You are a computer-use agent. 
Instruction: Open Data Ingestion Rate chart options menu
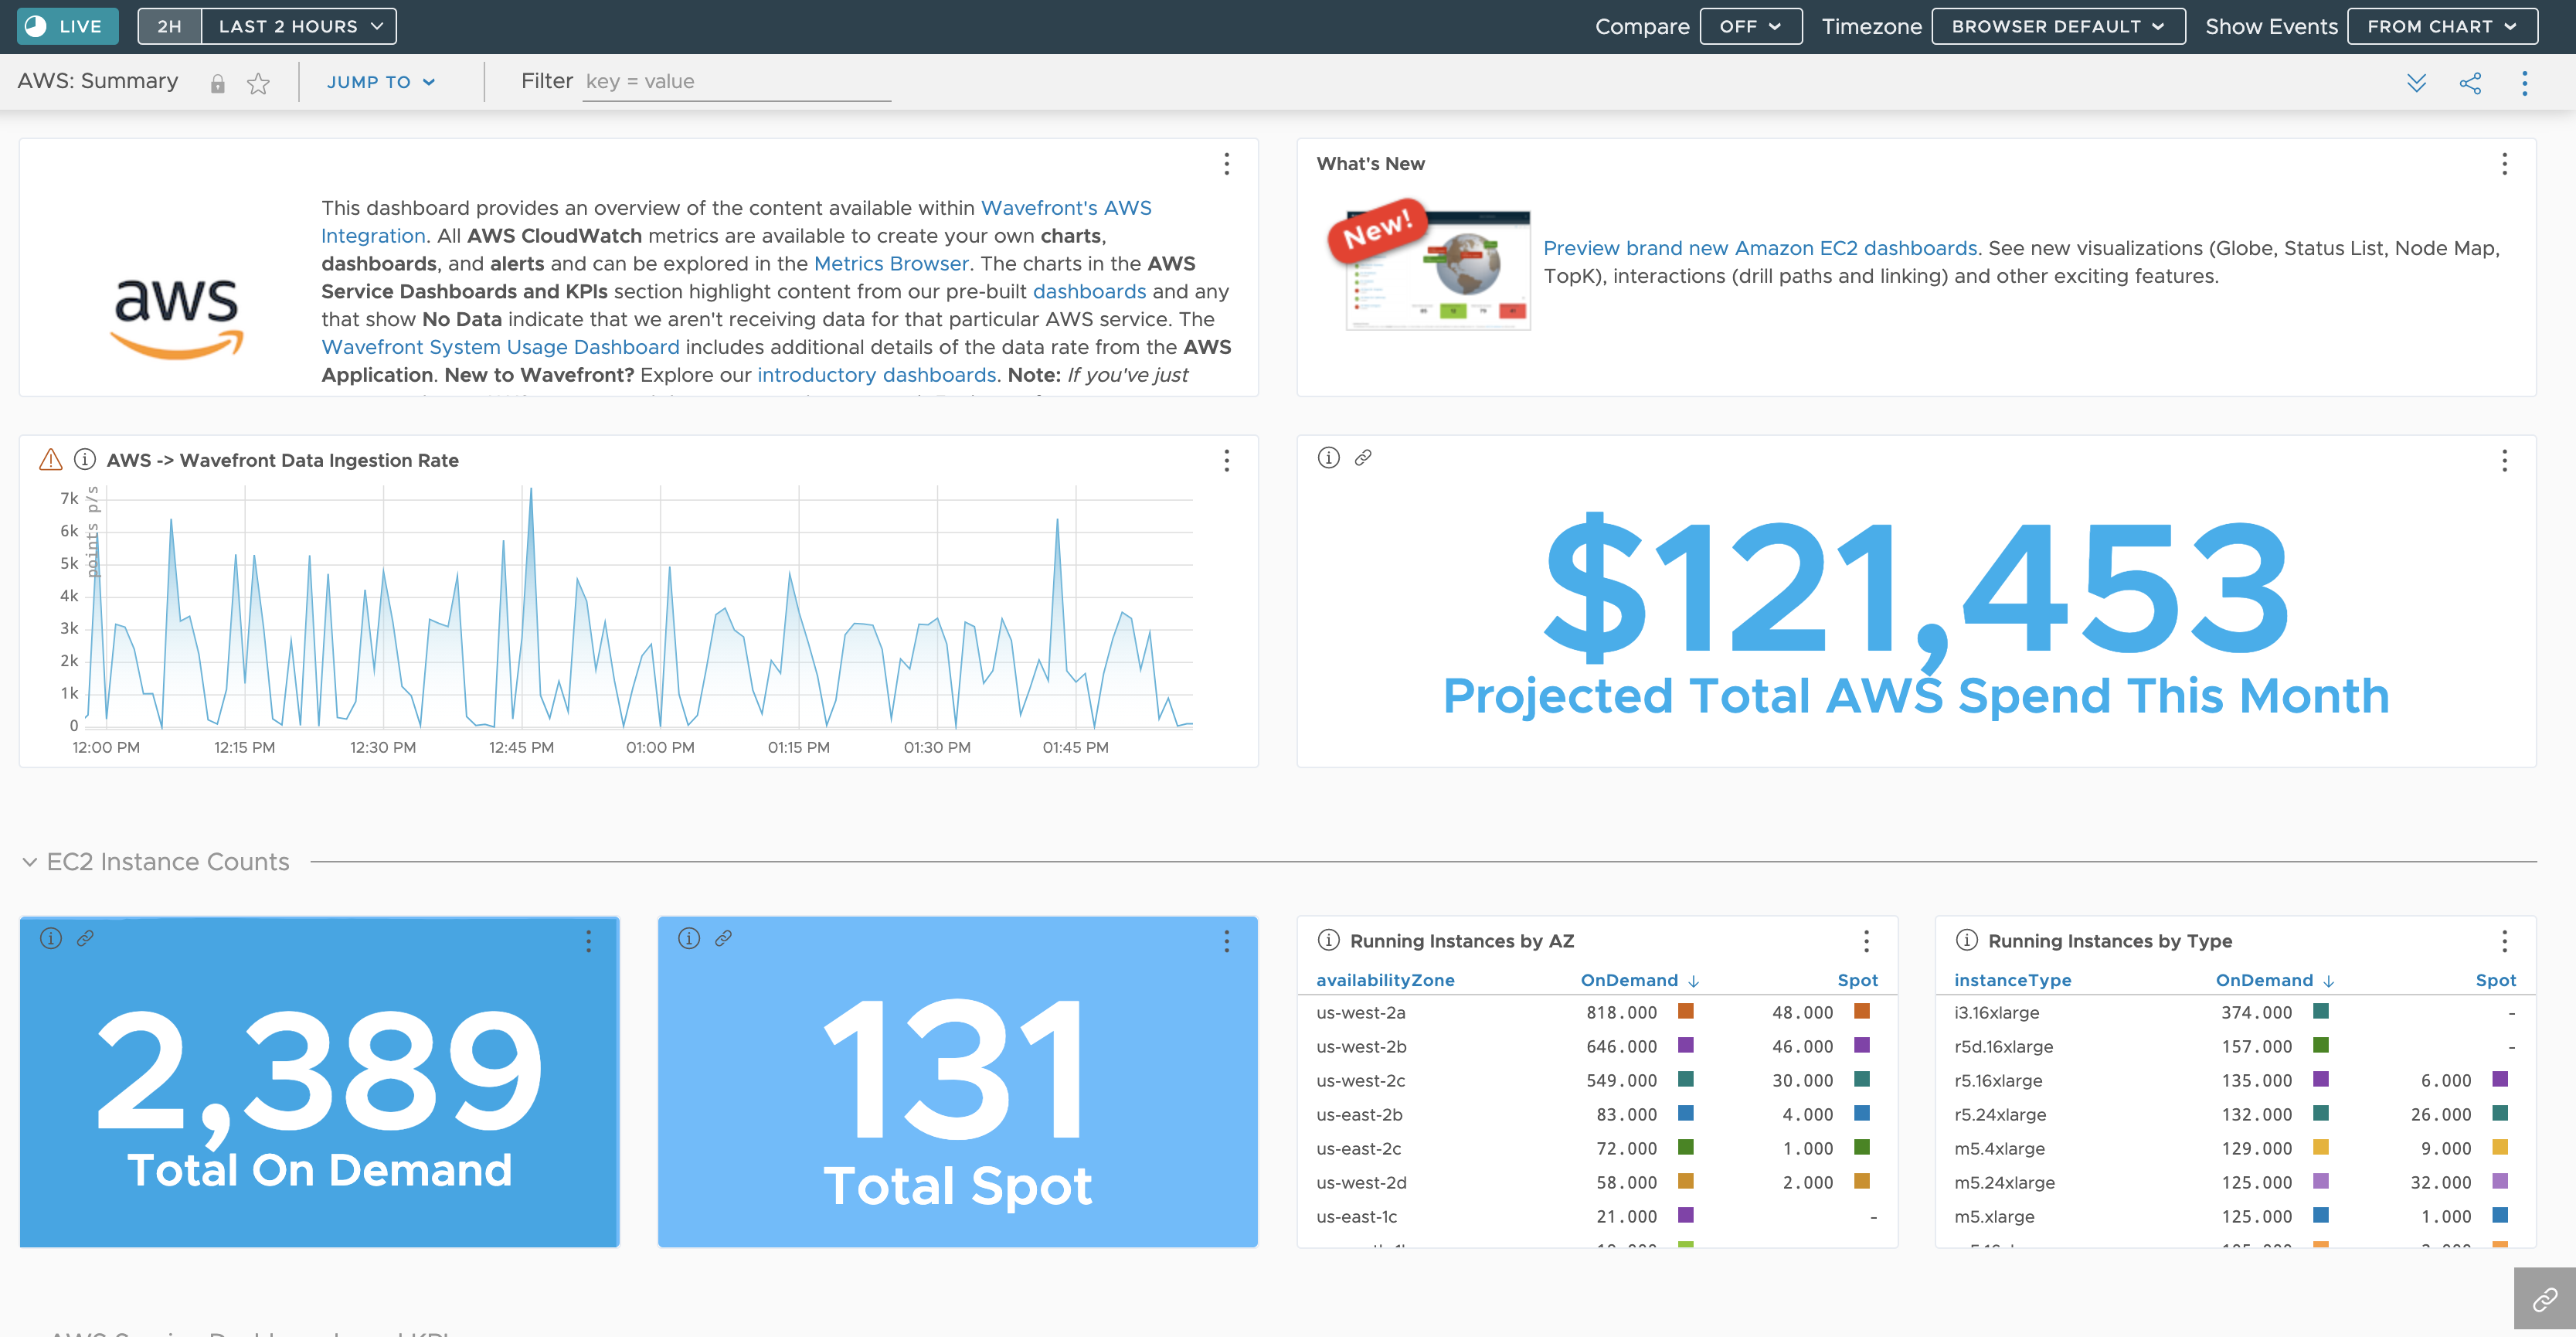(x=1227, y=461)
